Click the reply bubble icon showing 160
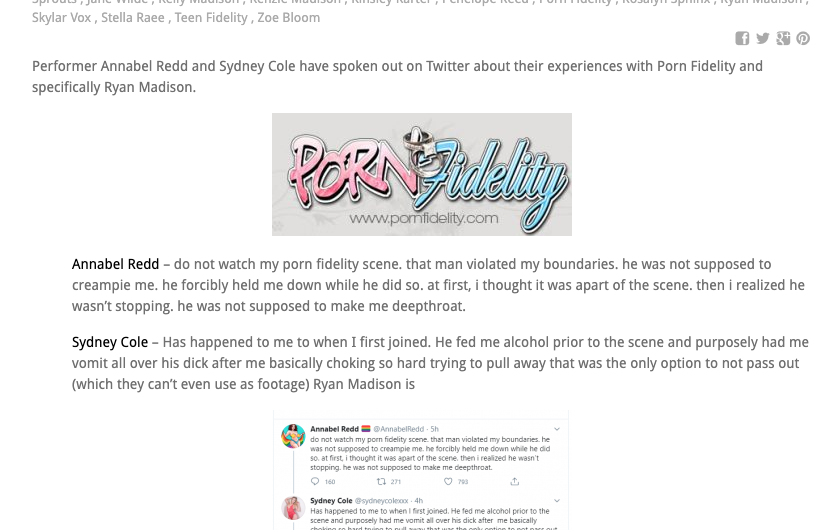The width and height of the screenshot is (830, 530). (x=315, y=481)
